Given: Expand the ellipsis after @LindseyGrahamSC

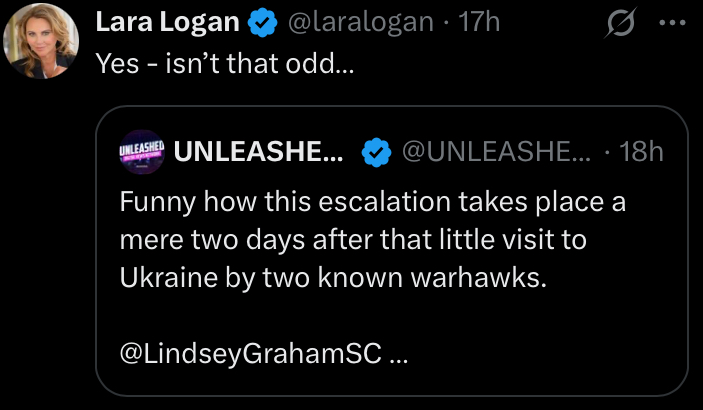Looking at the screenshot, I should coord(399,356).
